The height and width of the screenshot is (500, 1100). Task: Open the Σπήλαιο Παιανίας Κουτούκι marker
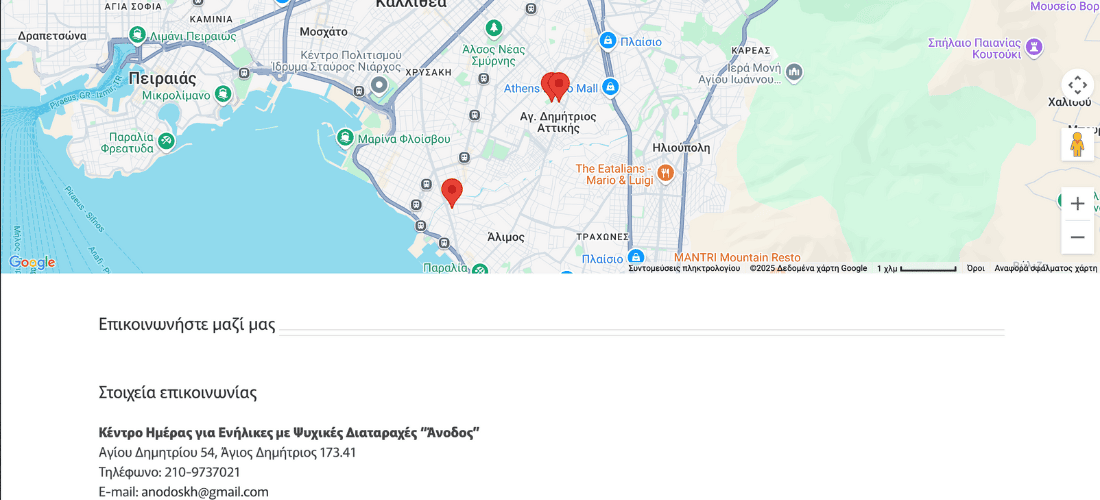pyautogui.click(x=1034, y=48)
